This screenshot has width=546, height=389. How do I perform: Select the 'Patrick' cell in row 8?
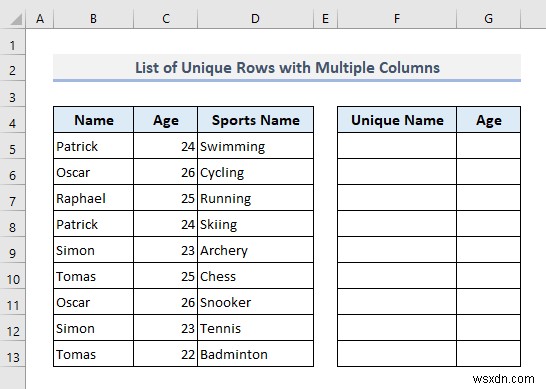pos(93,224)
